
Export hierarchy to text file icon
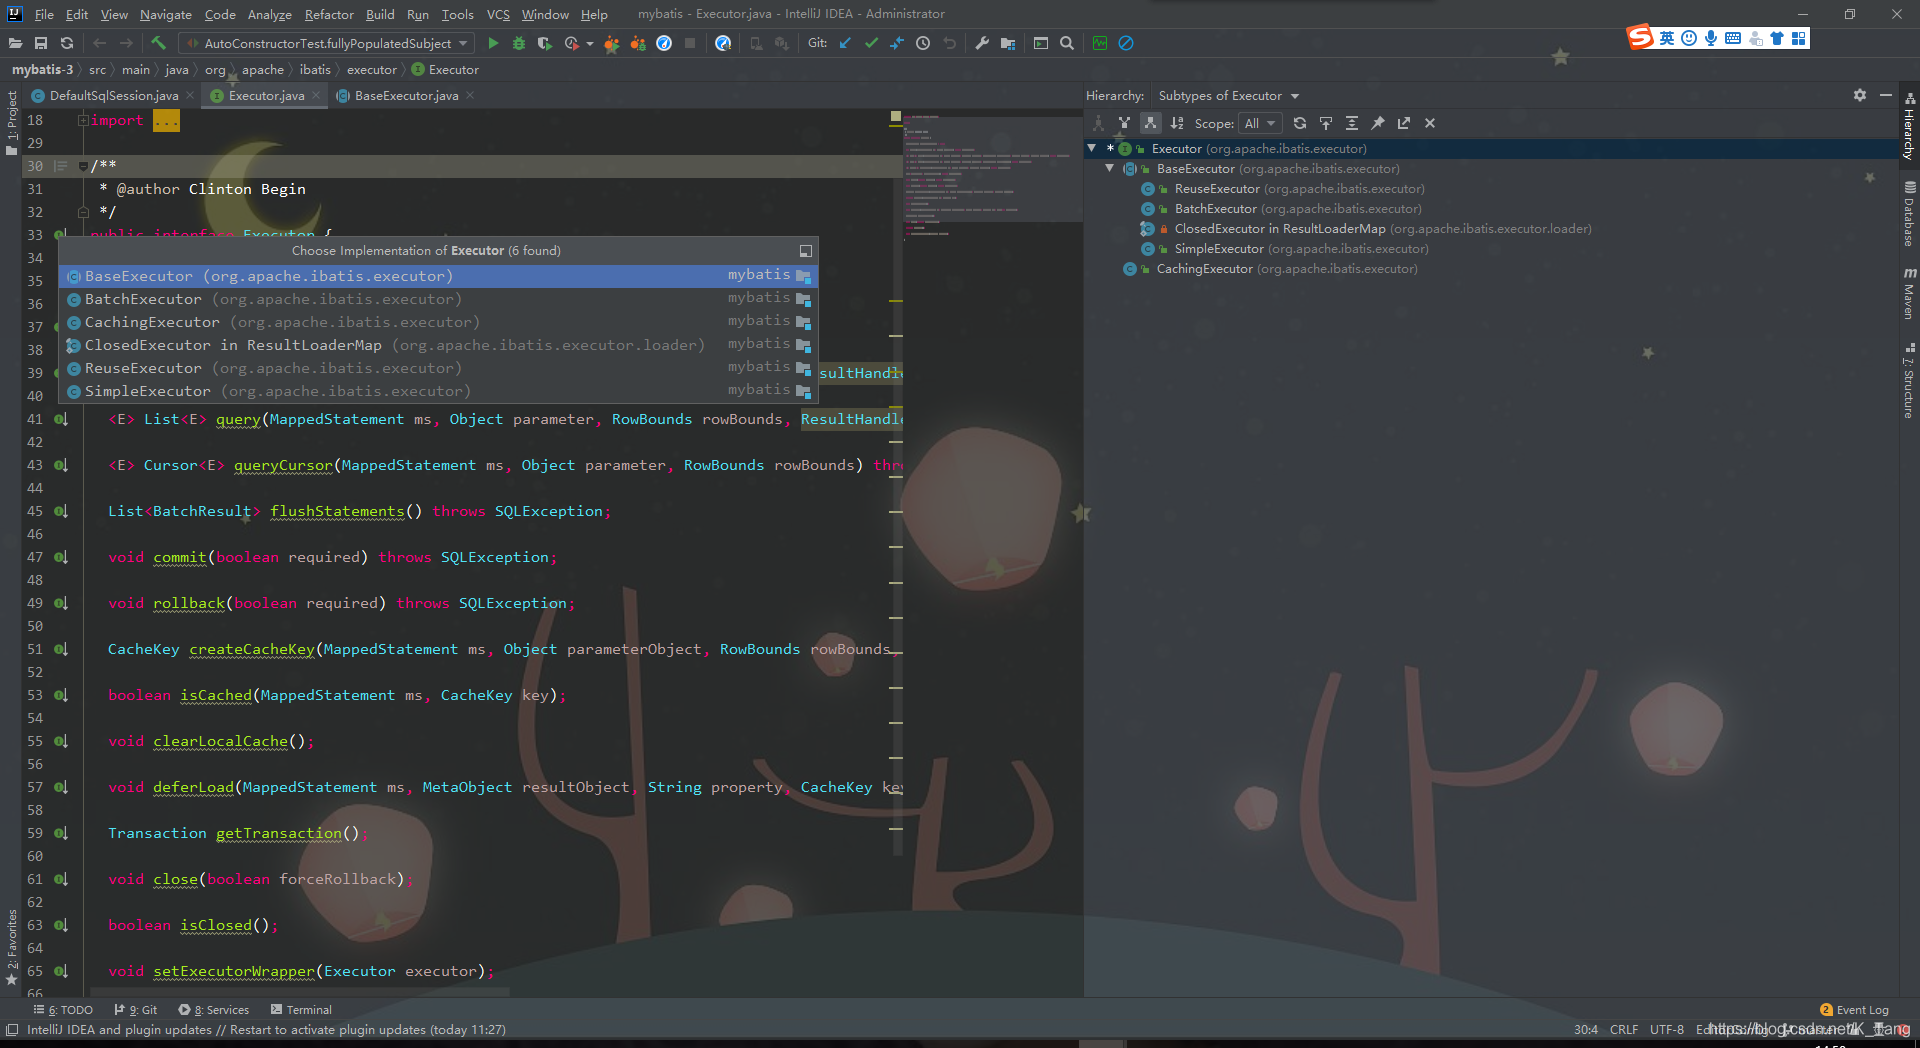[x=1404, y=123]
